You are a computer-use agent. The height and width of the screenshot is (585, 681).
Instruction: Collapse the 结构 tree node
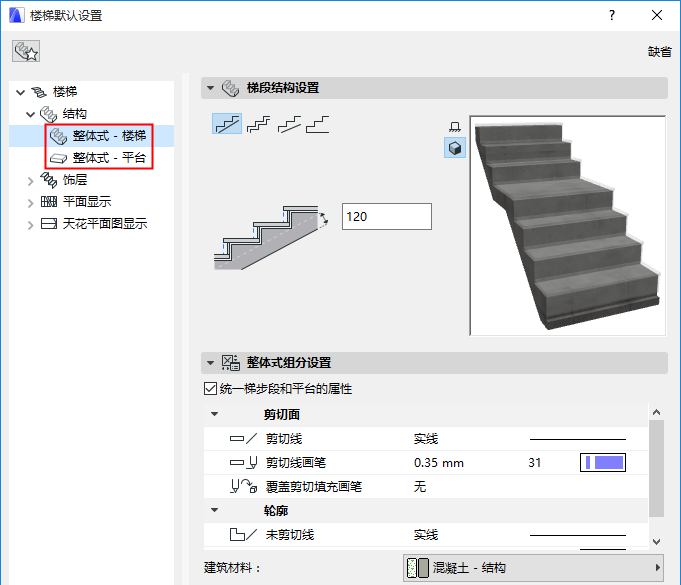pyautogui.click(x=30, y=114)
